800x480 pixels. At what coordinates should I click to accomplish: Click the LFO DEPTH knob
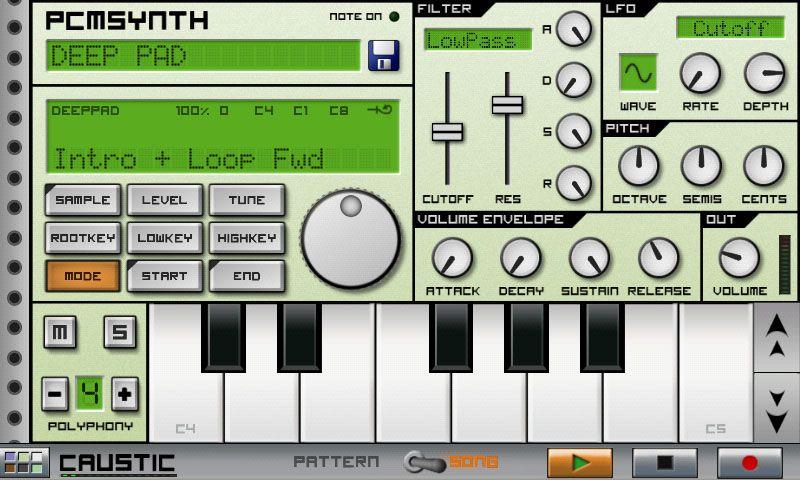pyautogui.click(x=764, y=73)
